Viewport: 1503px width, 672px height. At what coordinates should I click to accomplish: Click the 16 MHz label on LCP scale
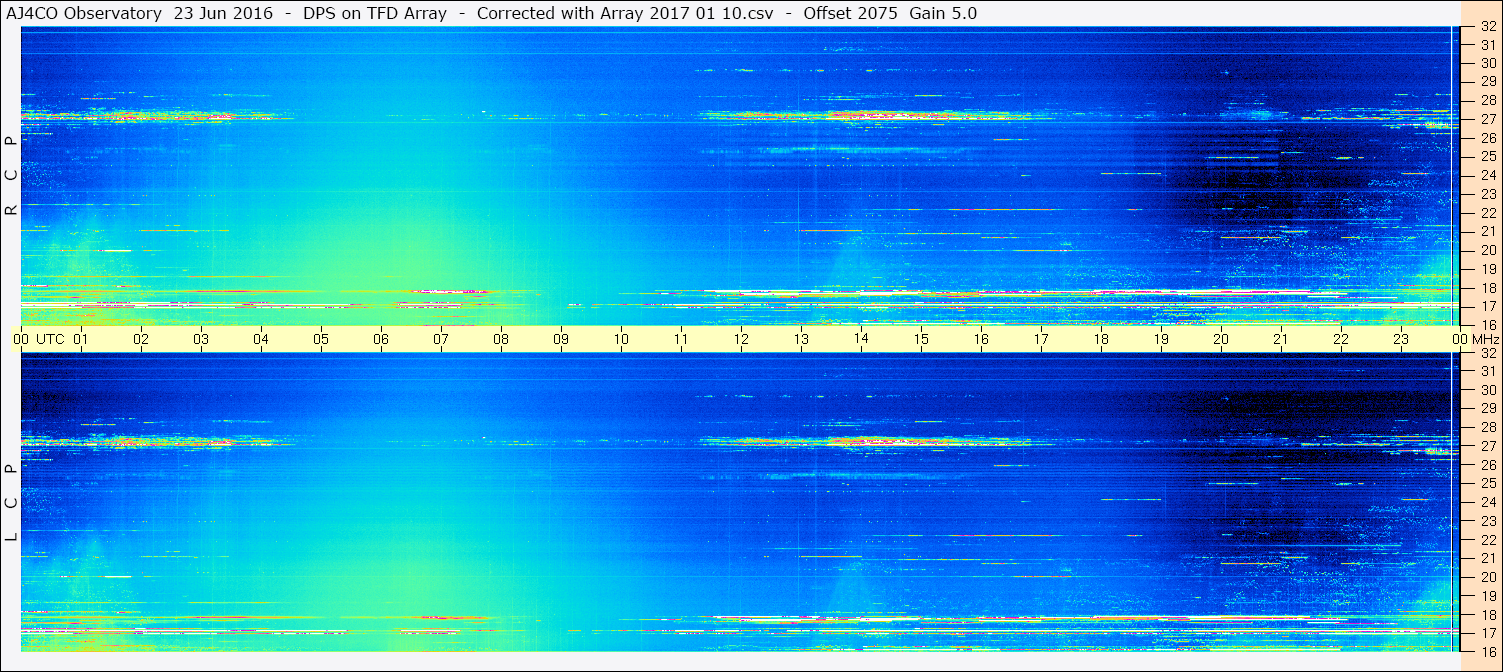coord(1488,651)
